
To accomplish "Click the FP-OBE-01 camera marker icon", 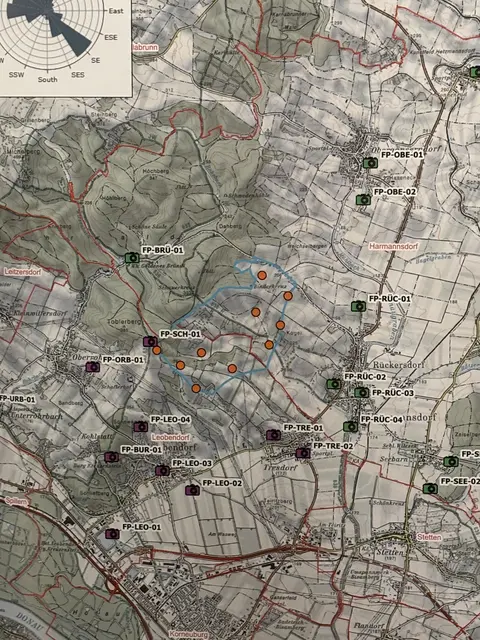I will (x=370, y=163).
